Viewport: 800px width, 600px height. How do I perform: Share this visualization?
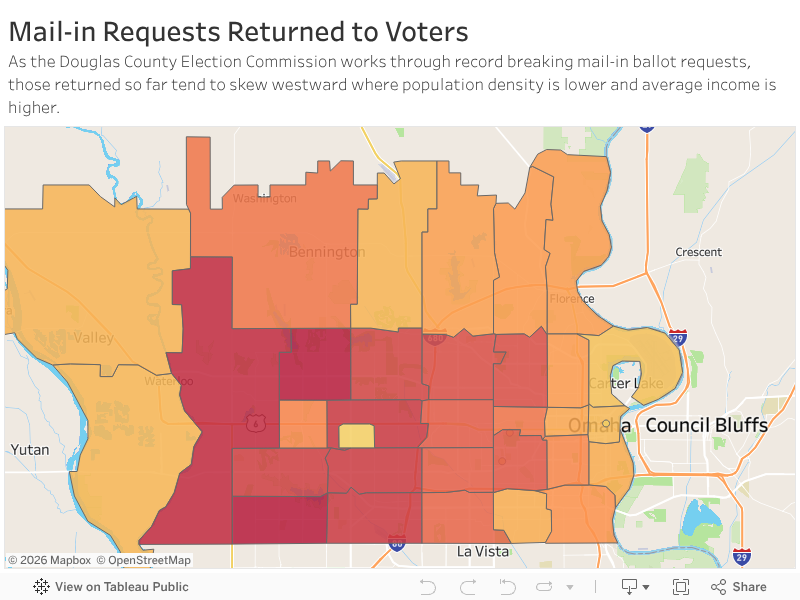[x=738, y=587]
